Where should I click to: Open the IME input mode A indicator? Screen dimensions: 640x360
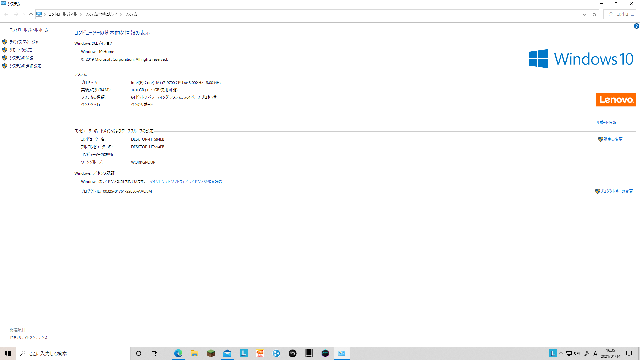click(595, 353)
